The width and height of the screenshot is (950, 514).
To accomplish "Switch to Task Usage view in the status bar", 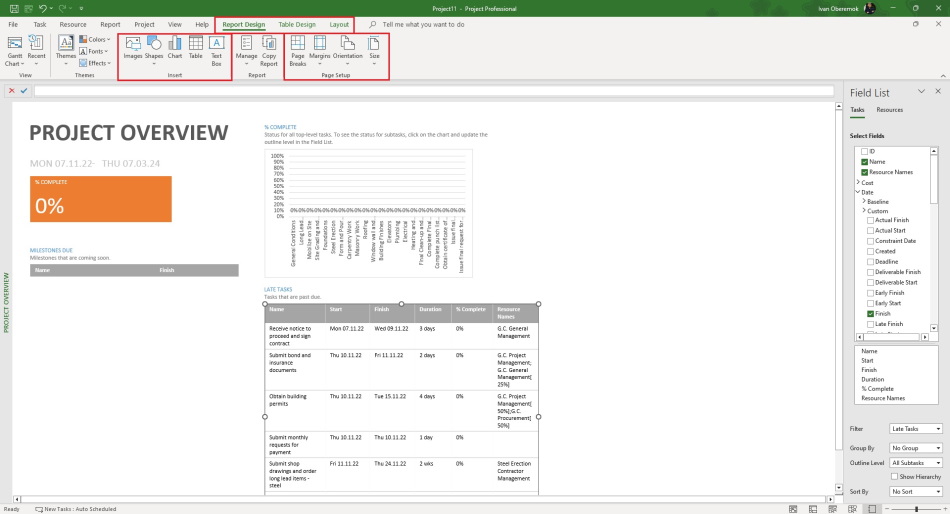I will pyautogui.click(x=813, y=509).
